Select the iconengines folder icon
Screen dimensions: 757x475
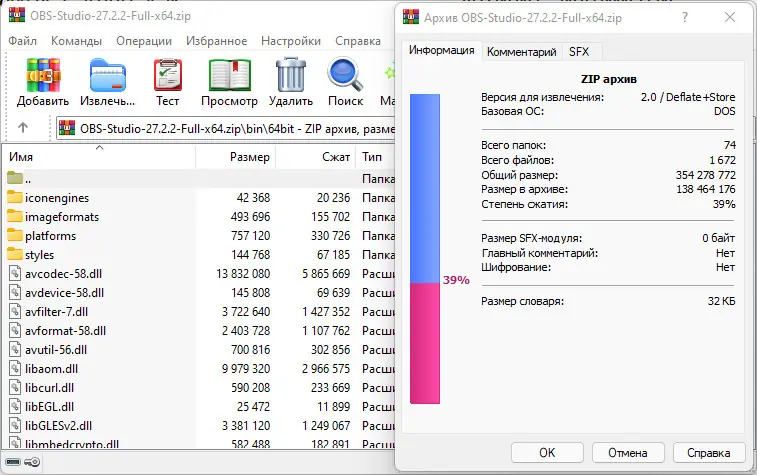[15, 197]
